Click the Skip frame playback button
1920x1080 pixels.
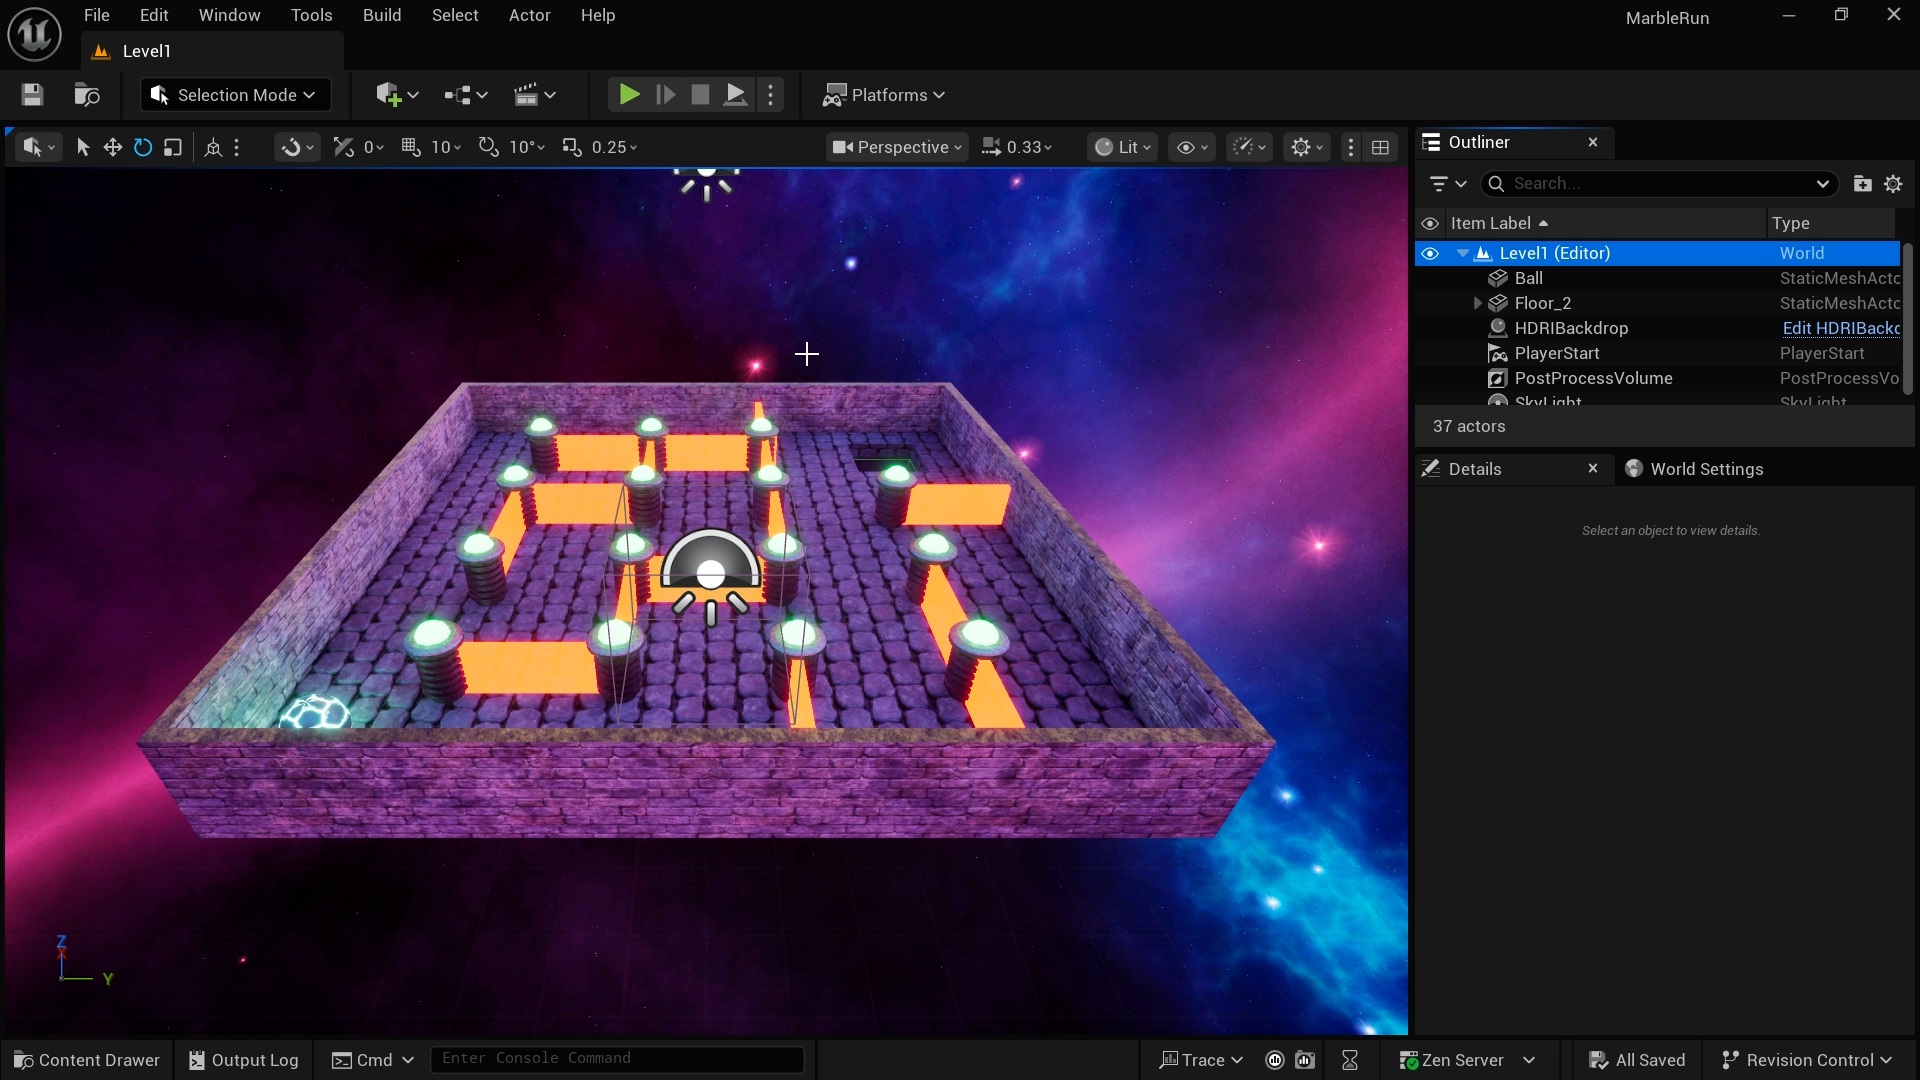665,95
